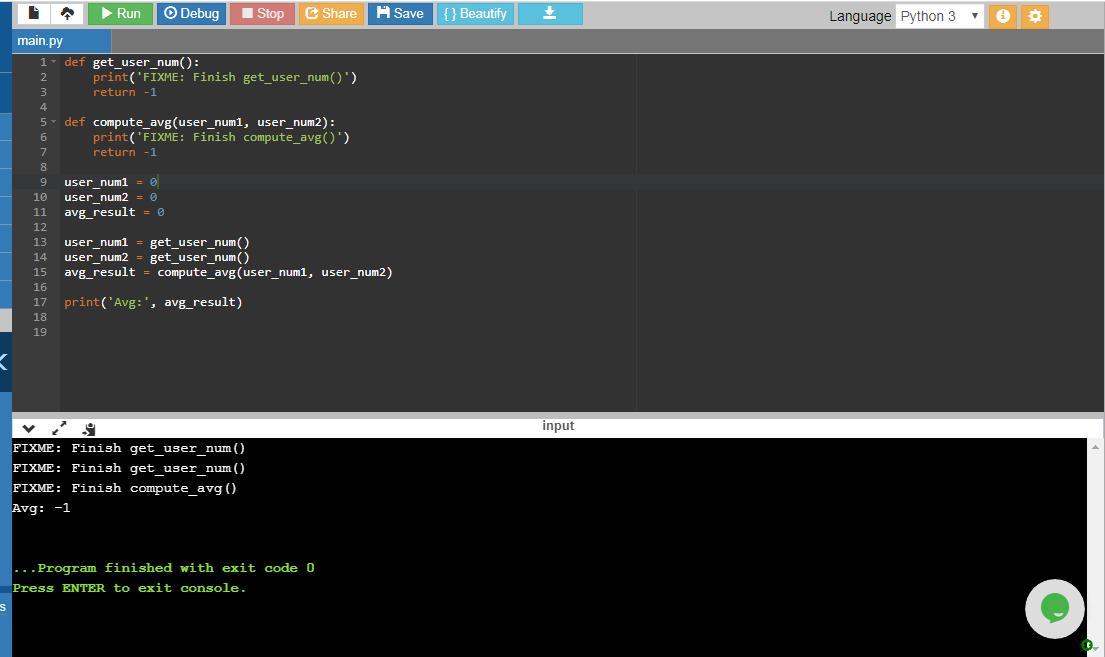Share the code via Share button

click(x=331, y=13)
